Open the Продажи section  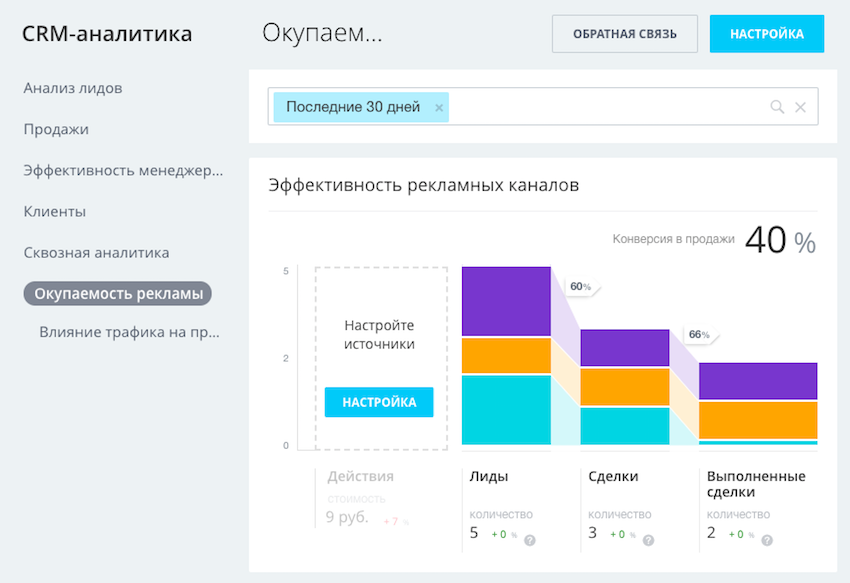pyautogui.click(x=56, y=129)
